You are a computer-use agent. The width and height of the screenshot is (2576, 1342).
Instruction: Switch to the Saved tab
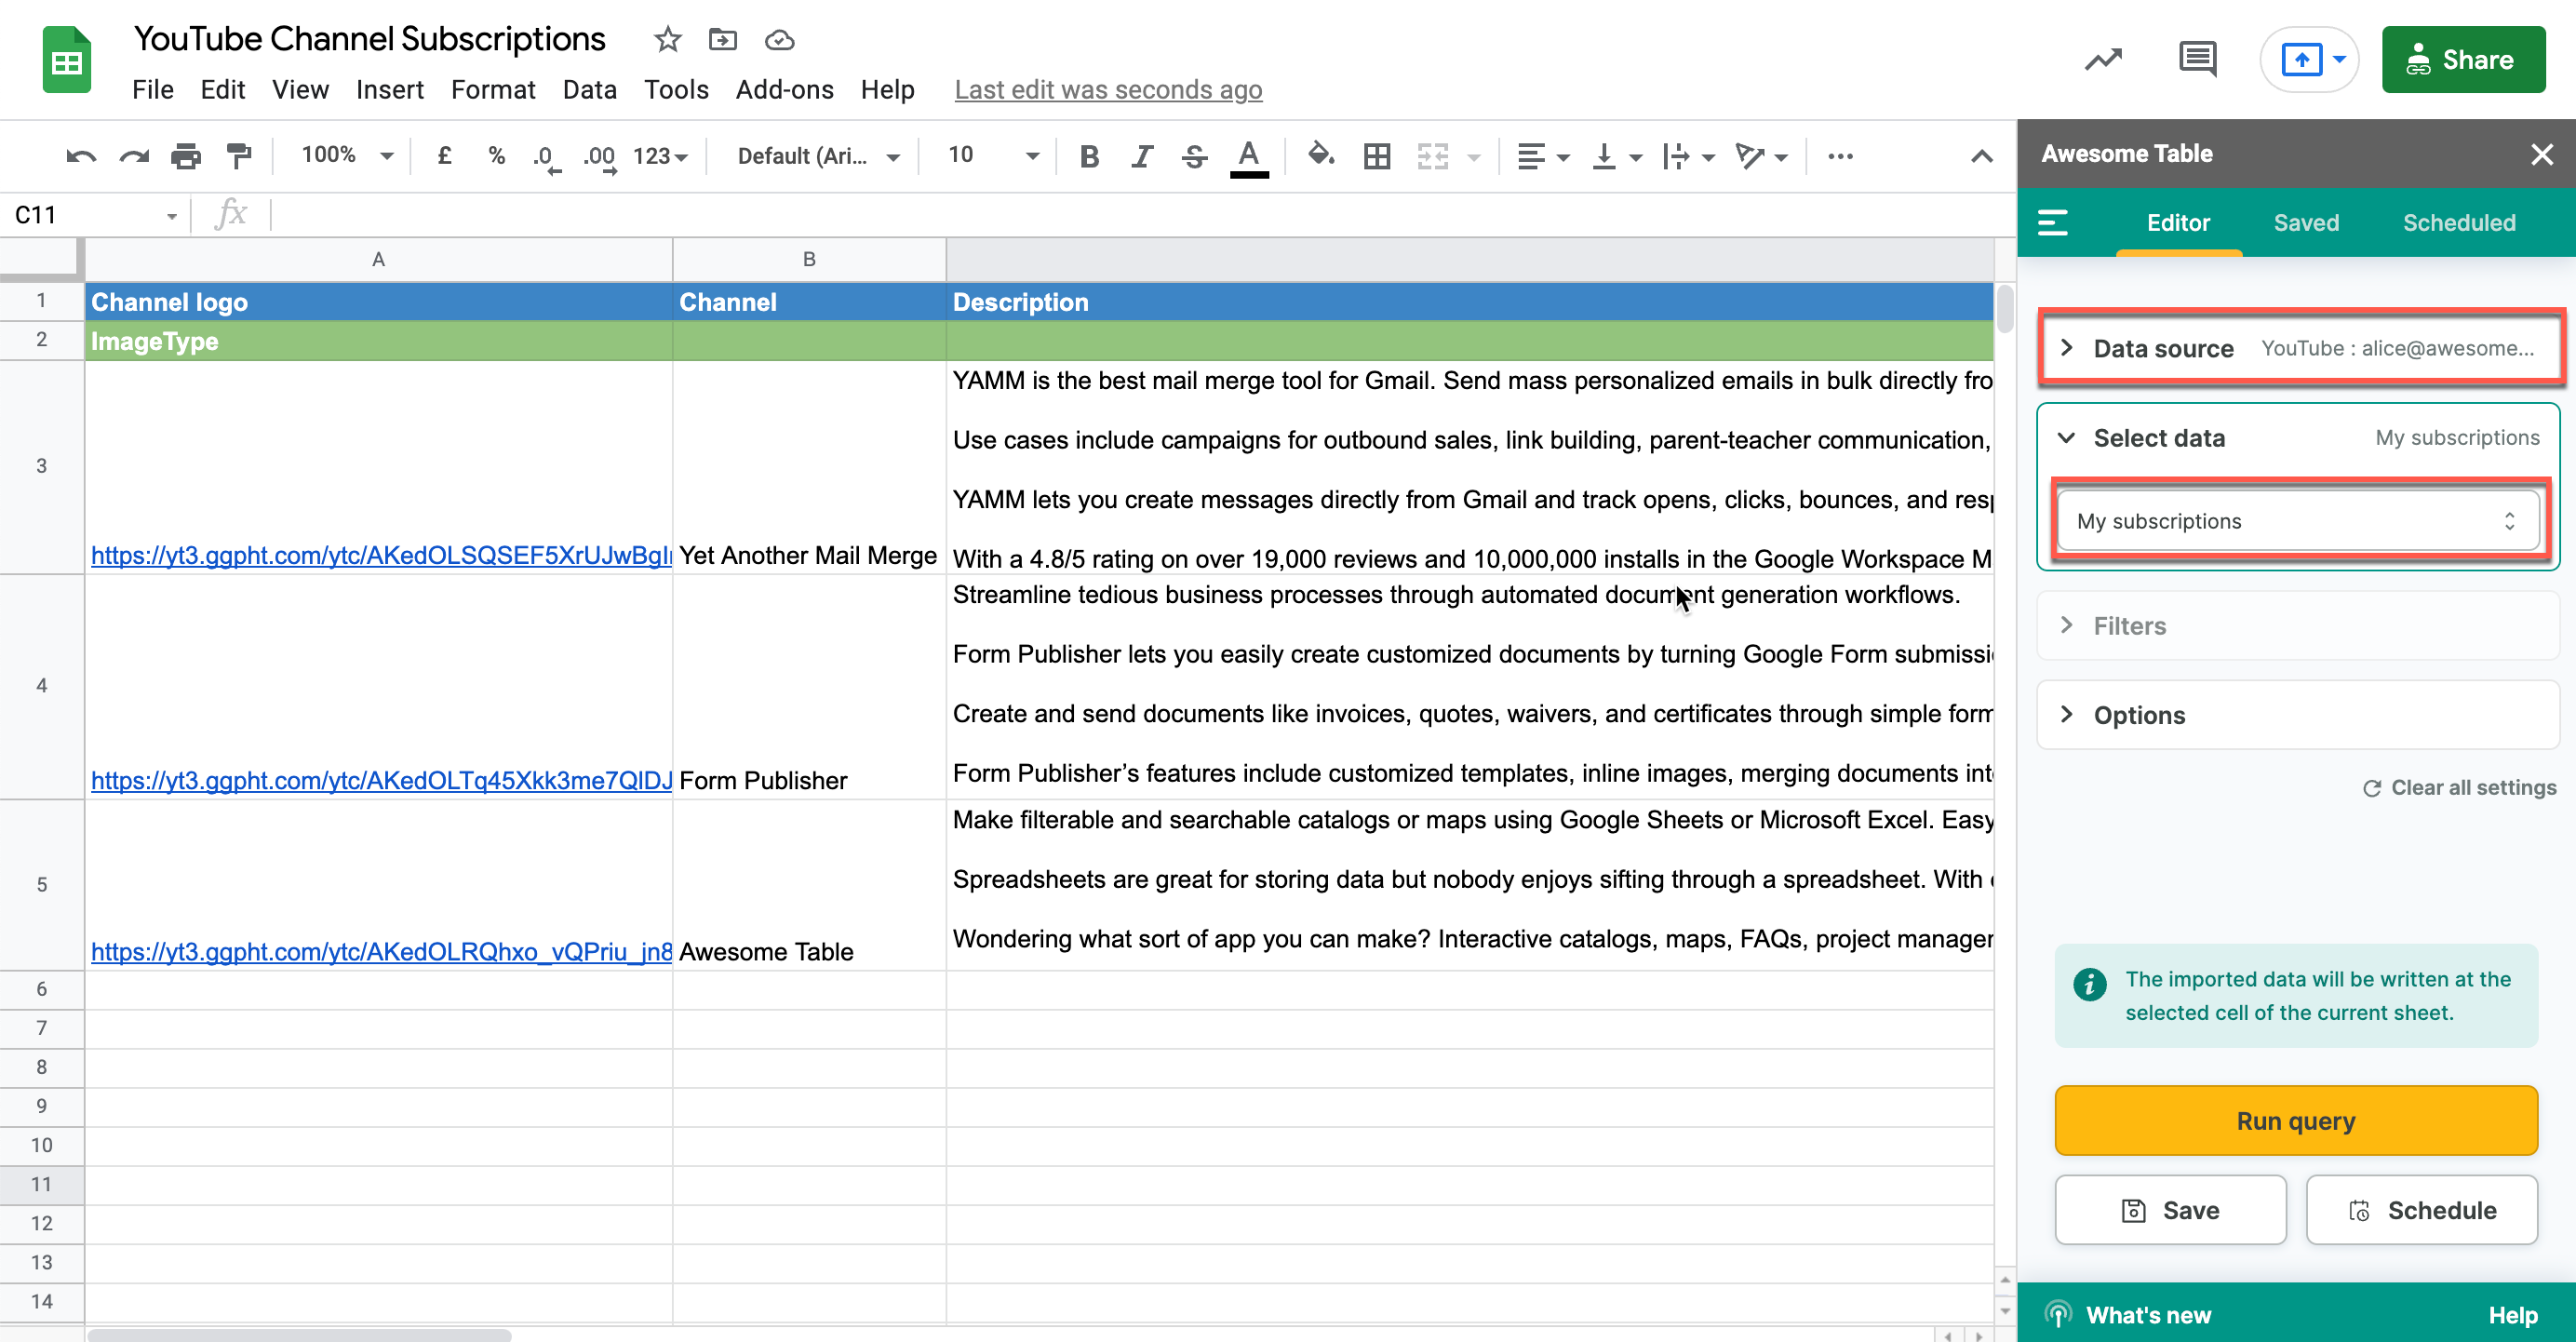pyautogui.click(x=2306, y=222)
